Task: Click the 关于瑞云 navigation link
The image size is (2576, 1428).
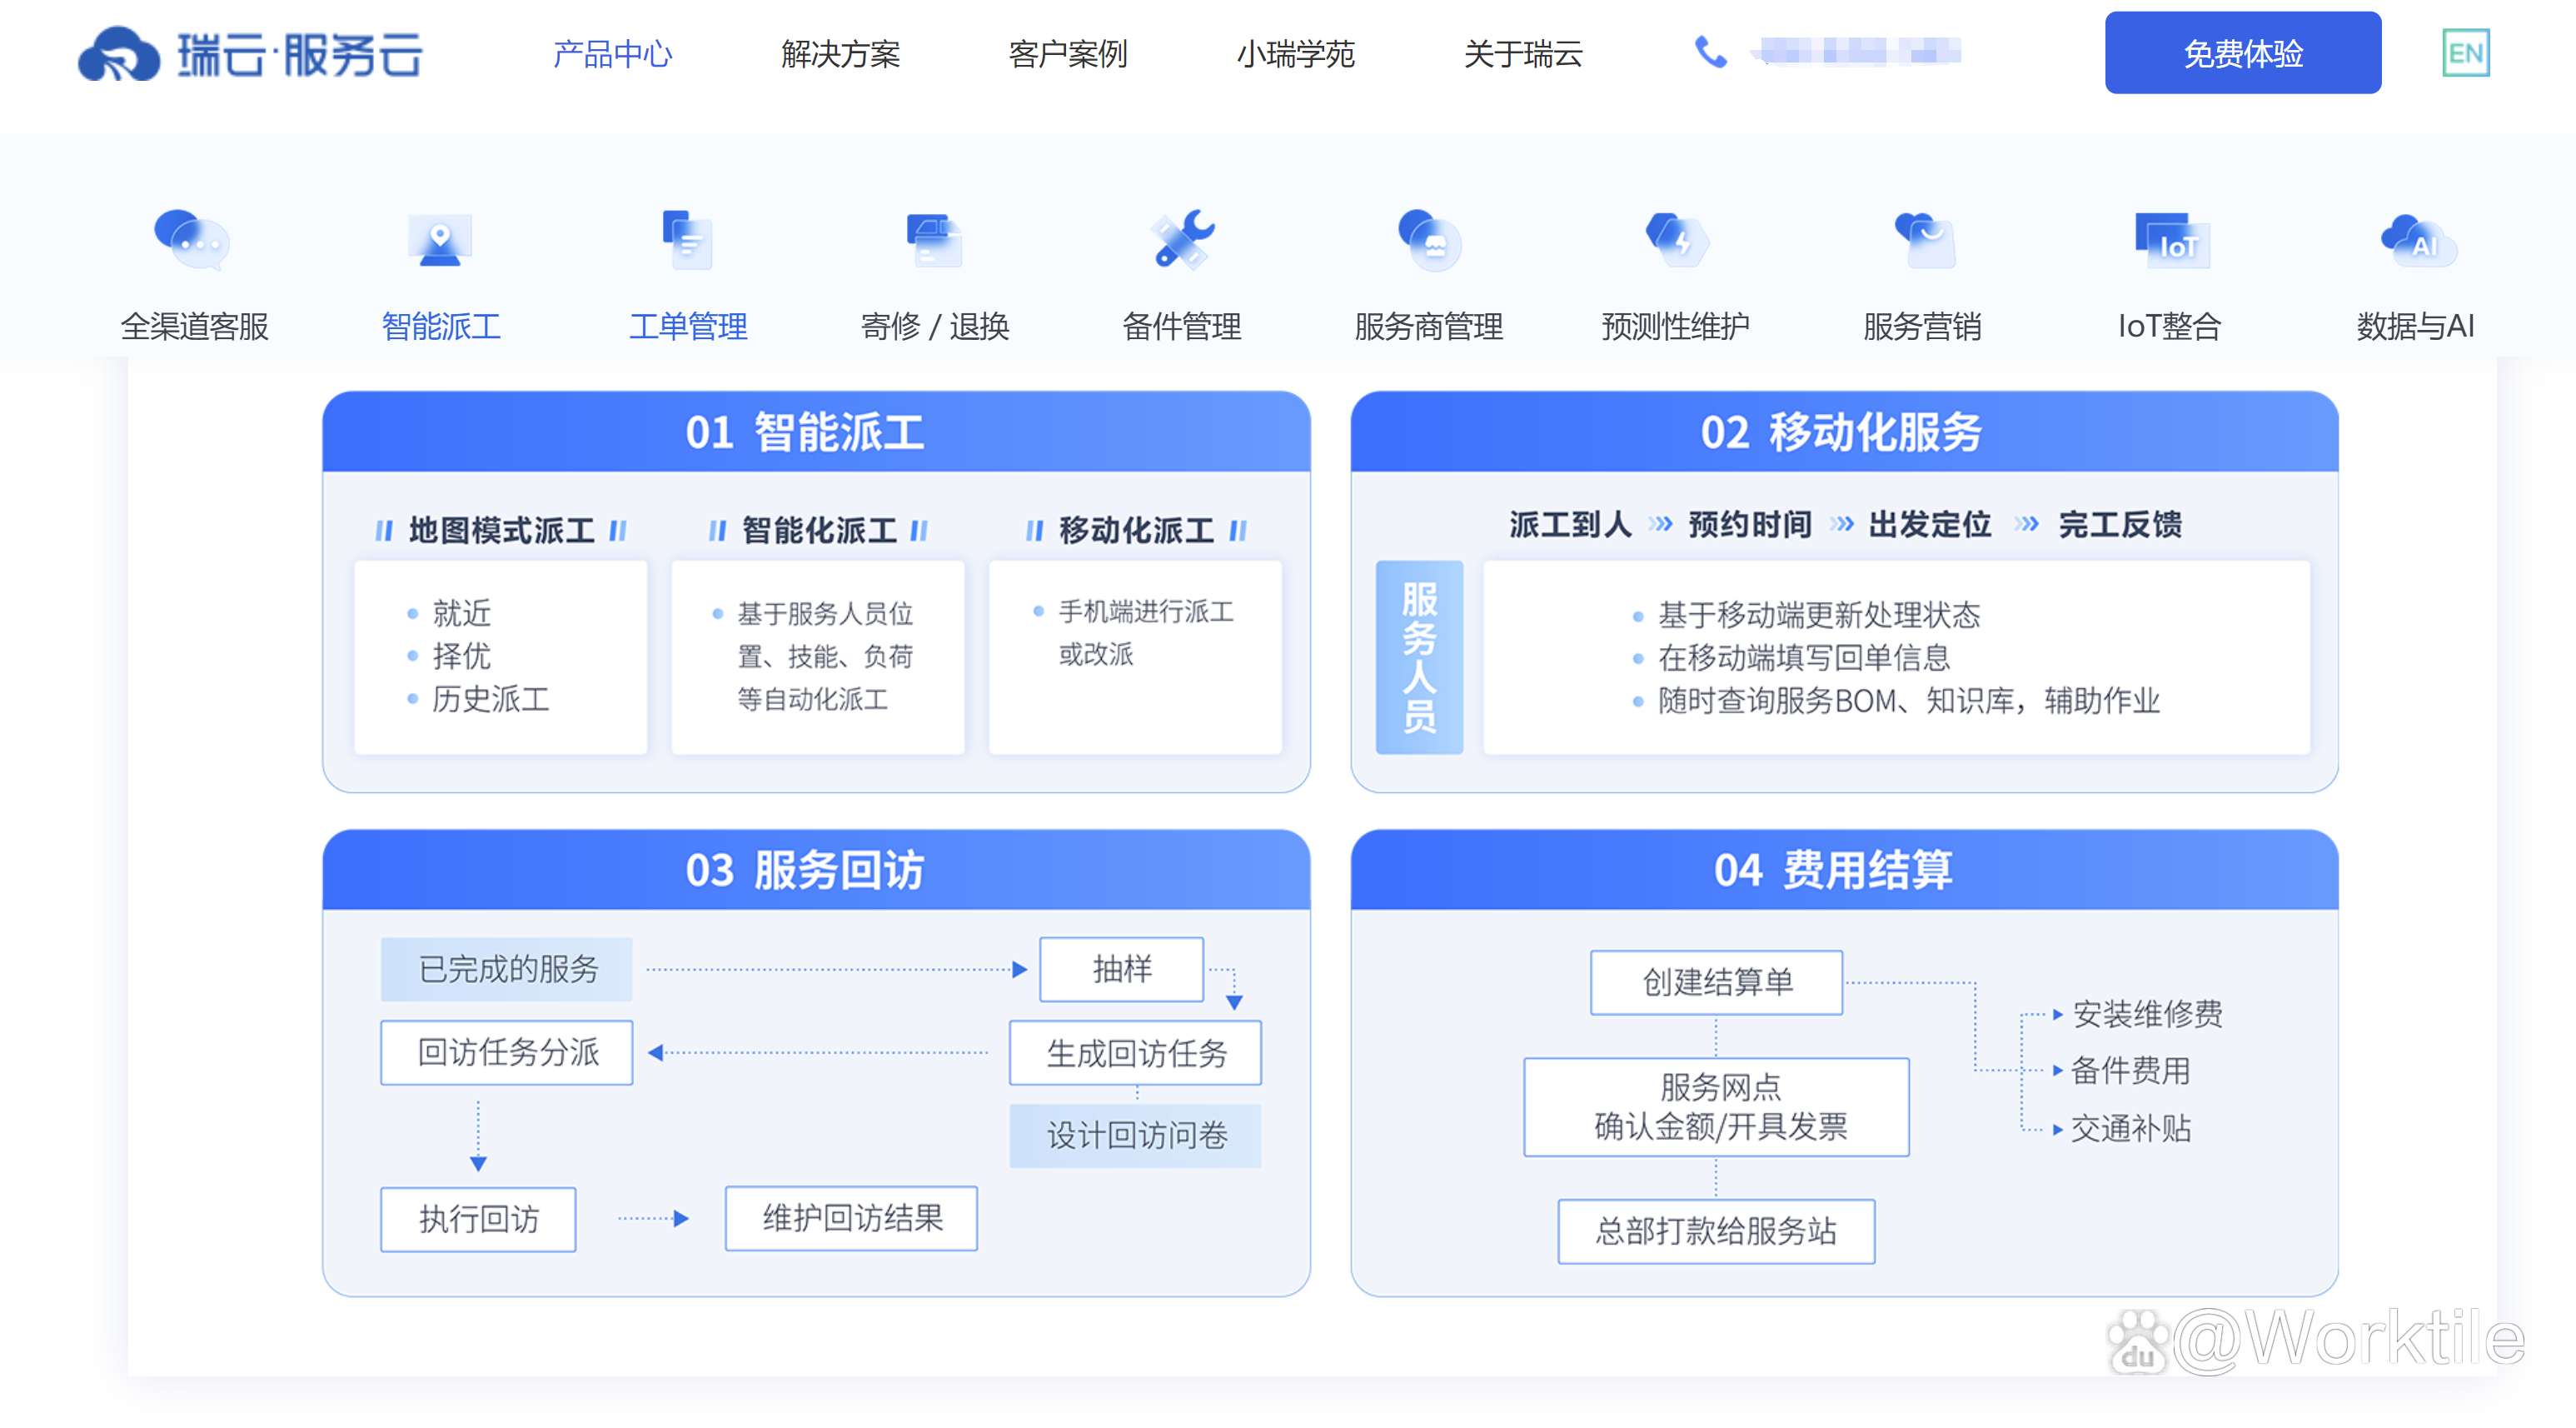Action: (x=1522, y=54)
